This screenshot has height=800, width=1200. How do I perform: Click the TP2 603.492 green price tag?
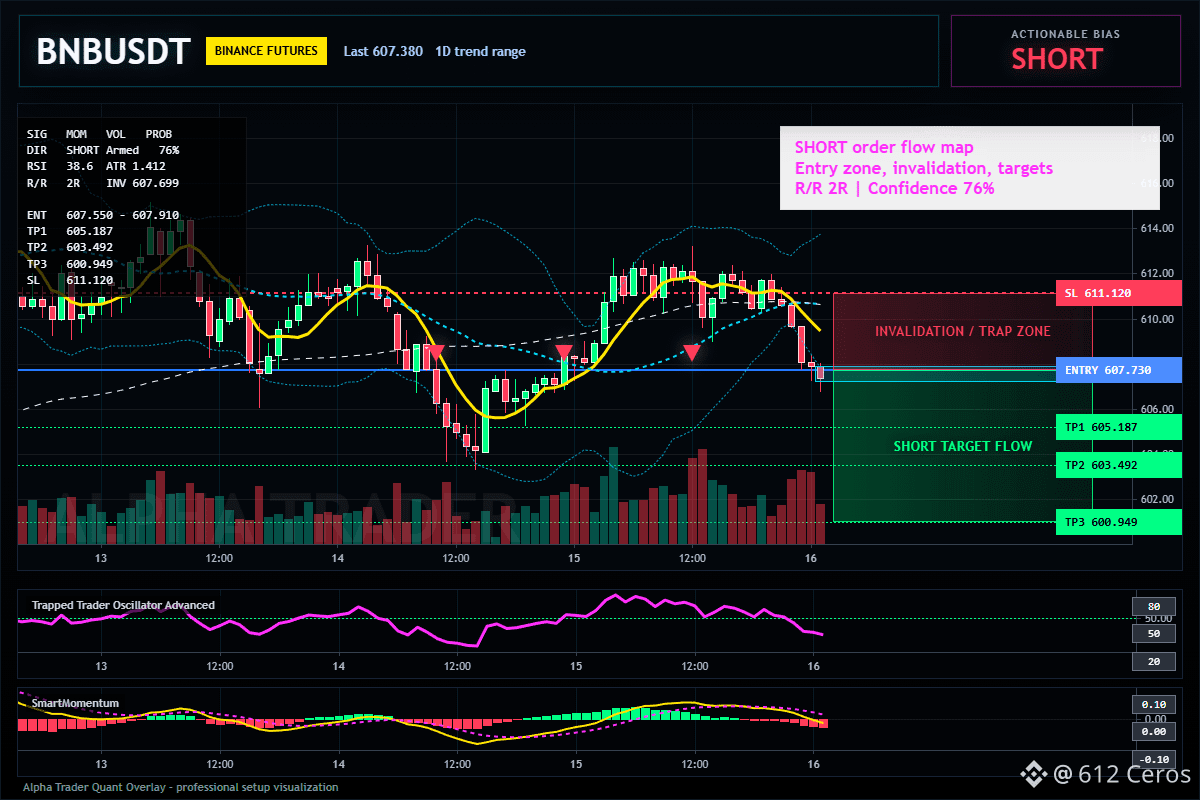1118,465
